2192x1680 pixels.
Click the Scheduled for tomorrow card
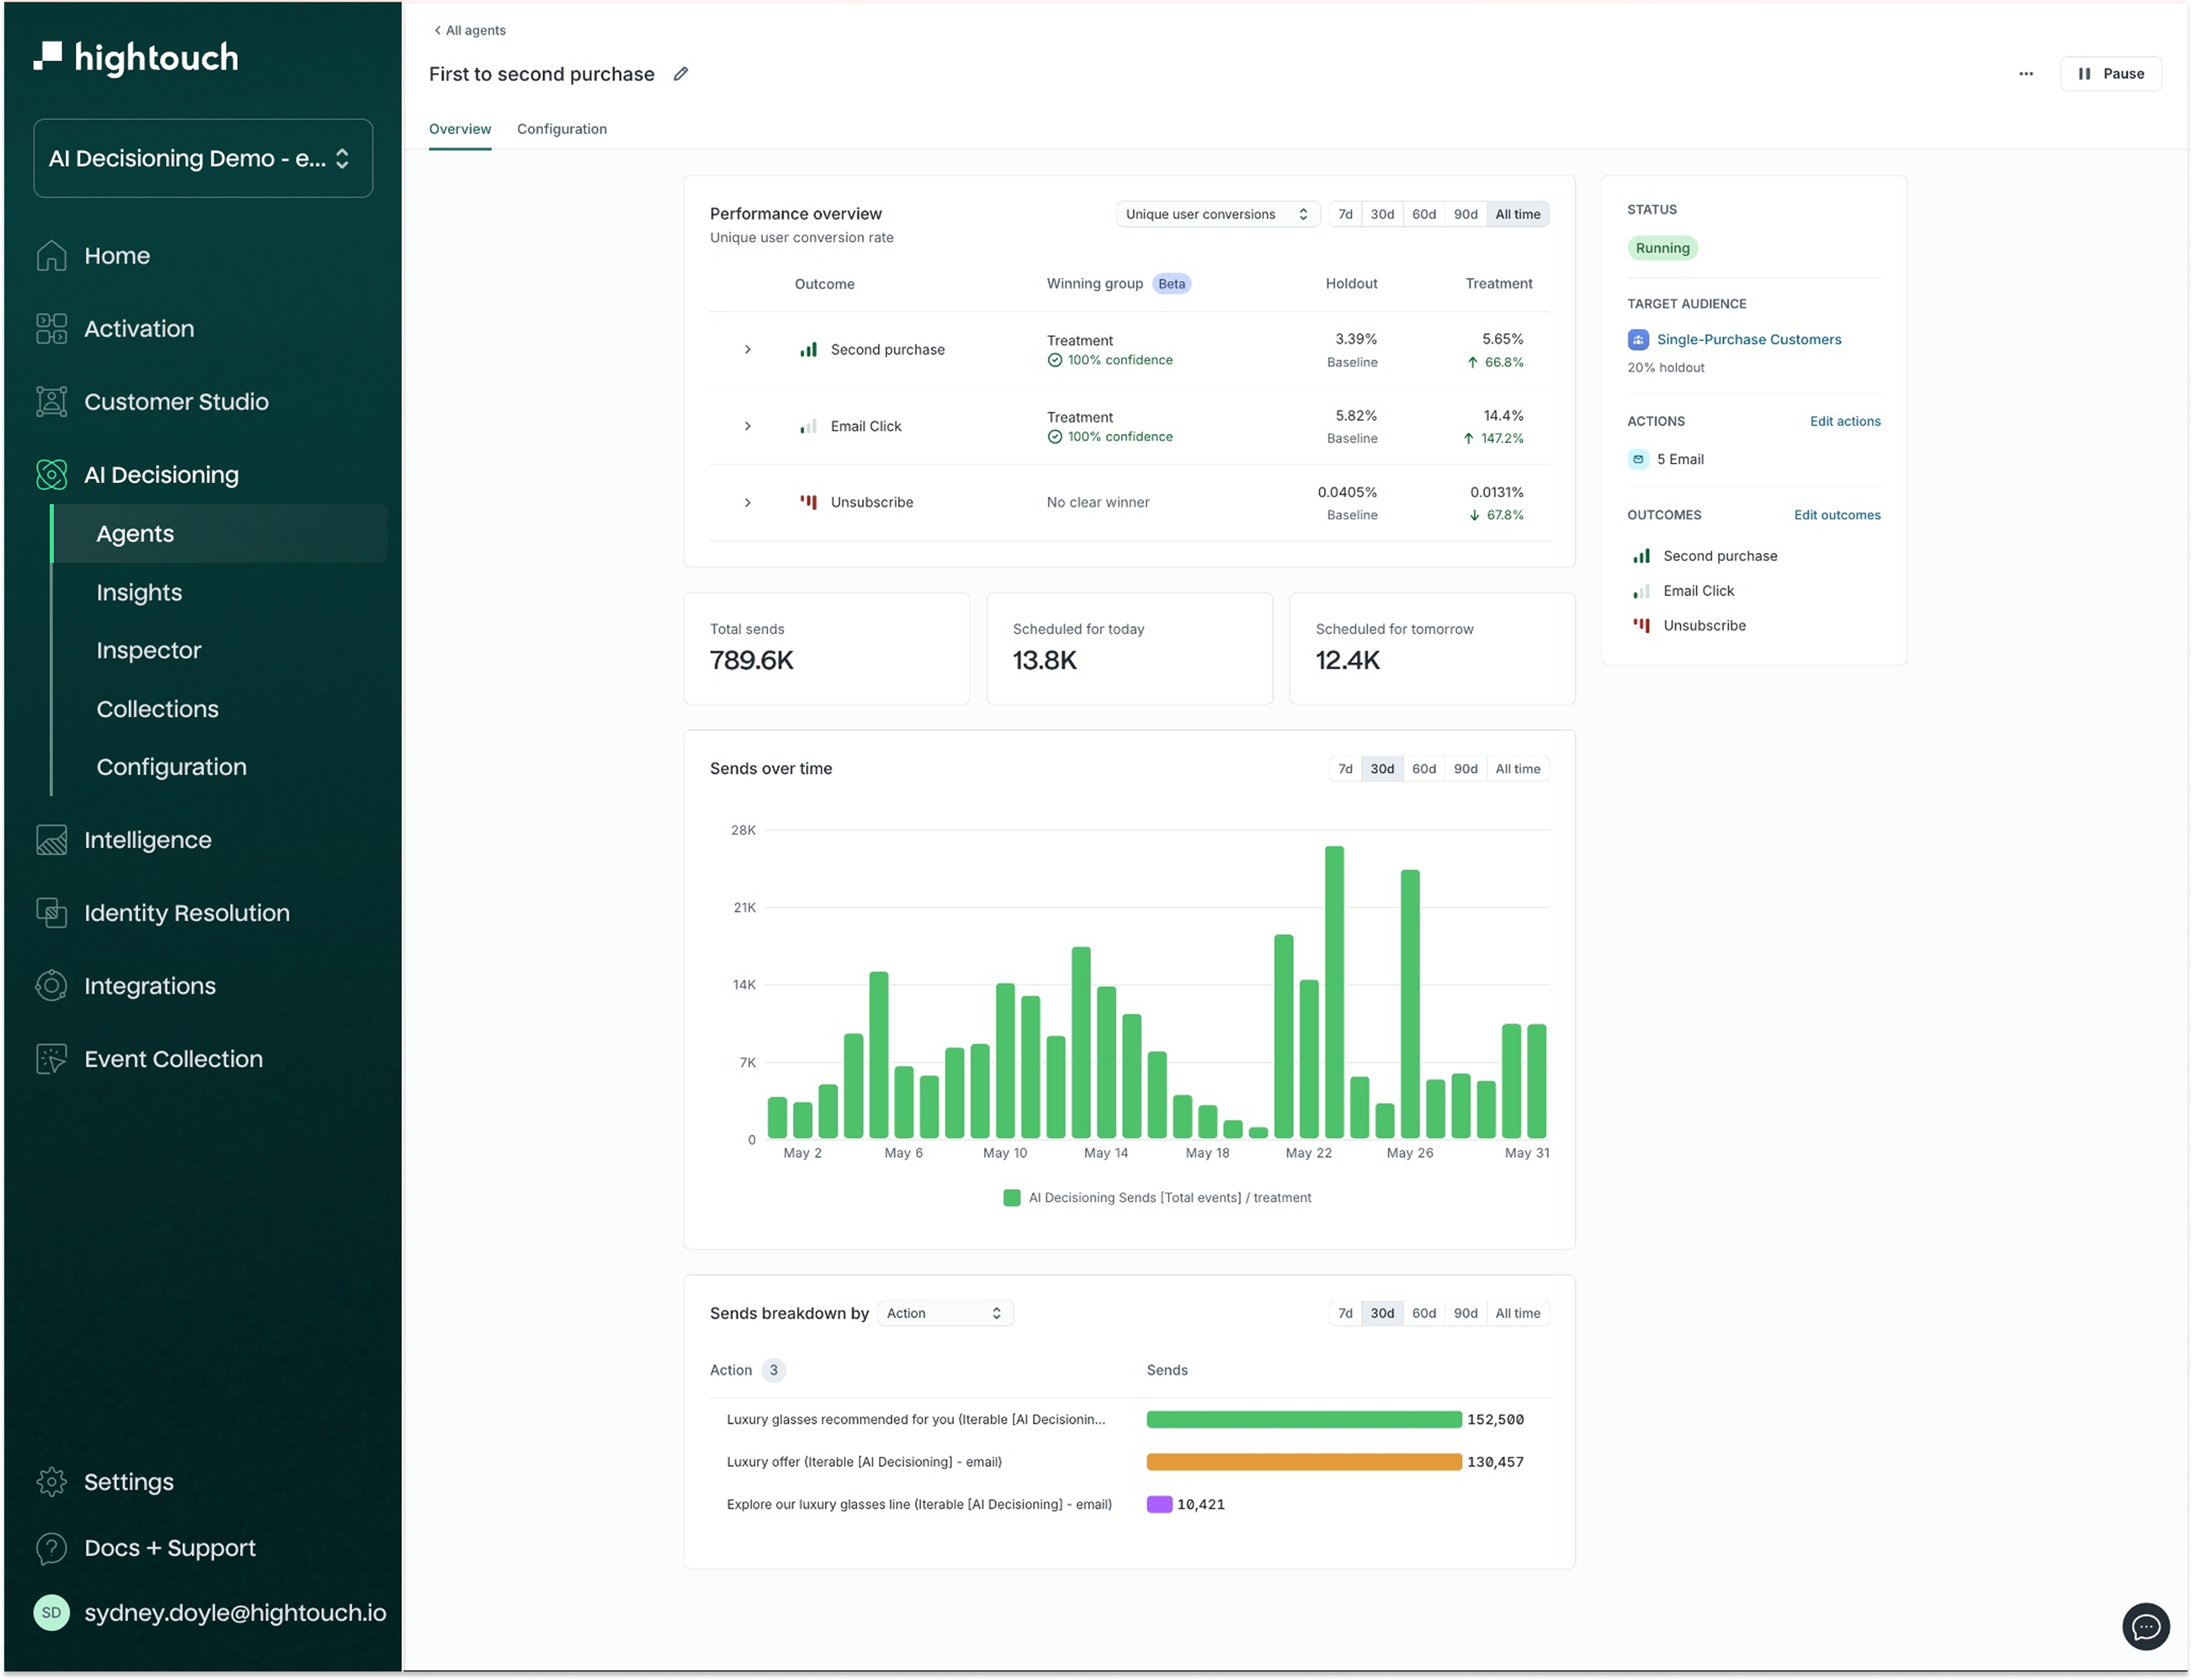pos(1432,649)
